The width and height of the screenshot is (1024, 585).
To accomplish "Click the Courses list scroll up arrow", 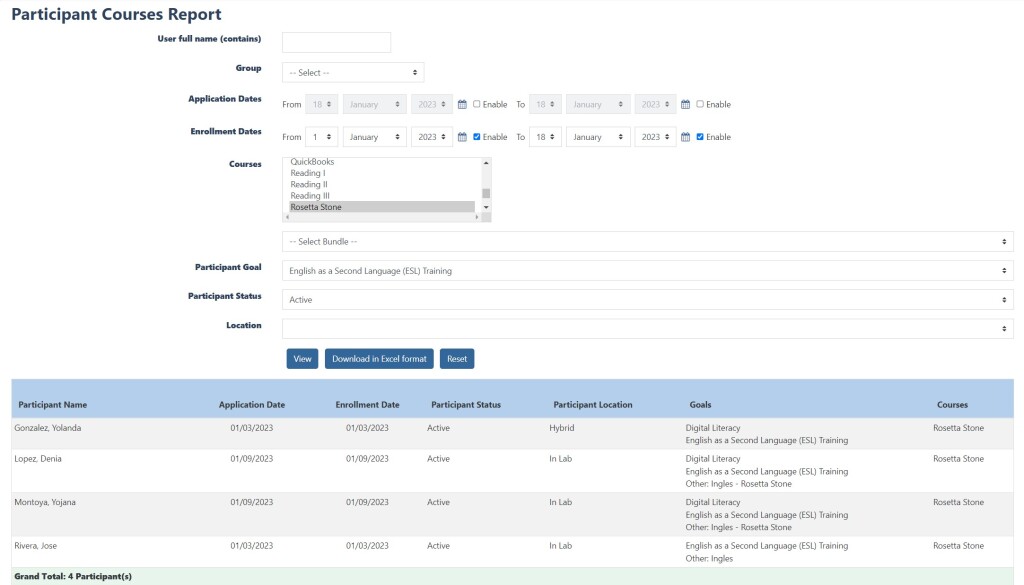I will click(x=487, y=162).
